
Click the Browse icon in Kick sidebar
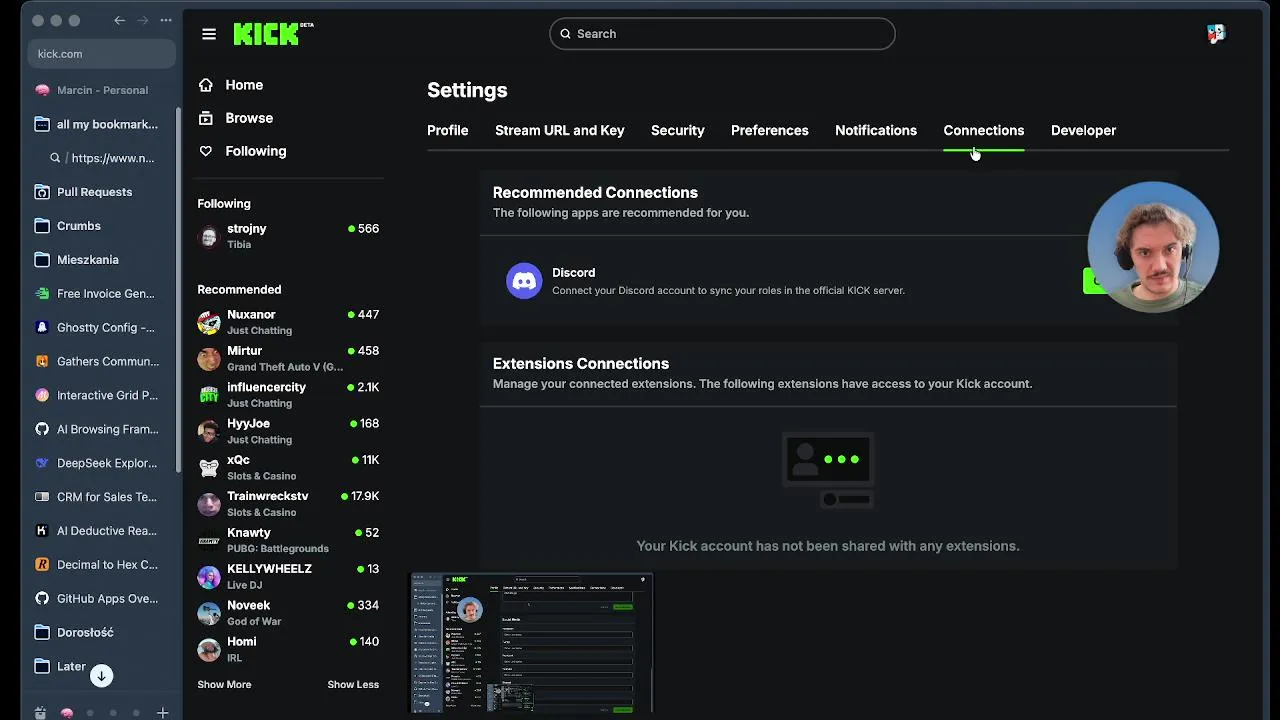pos(206,118)
